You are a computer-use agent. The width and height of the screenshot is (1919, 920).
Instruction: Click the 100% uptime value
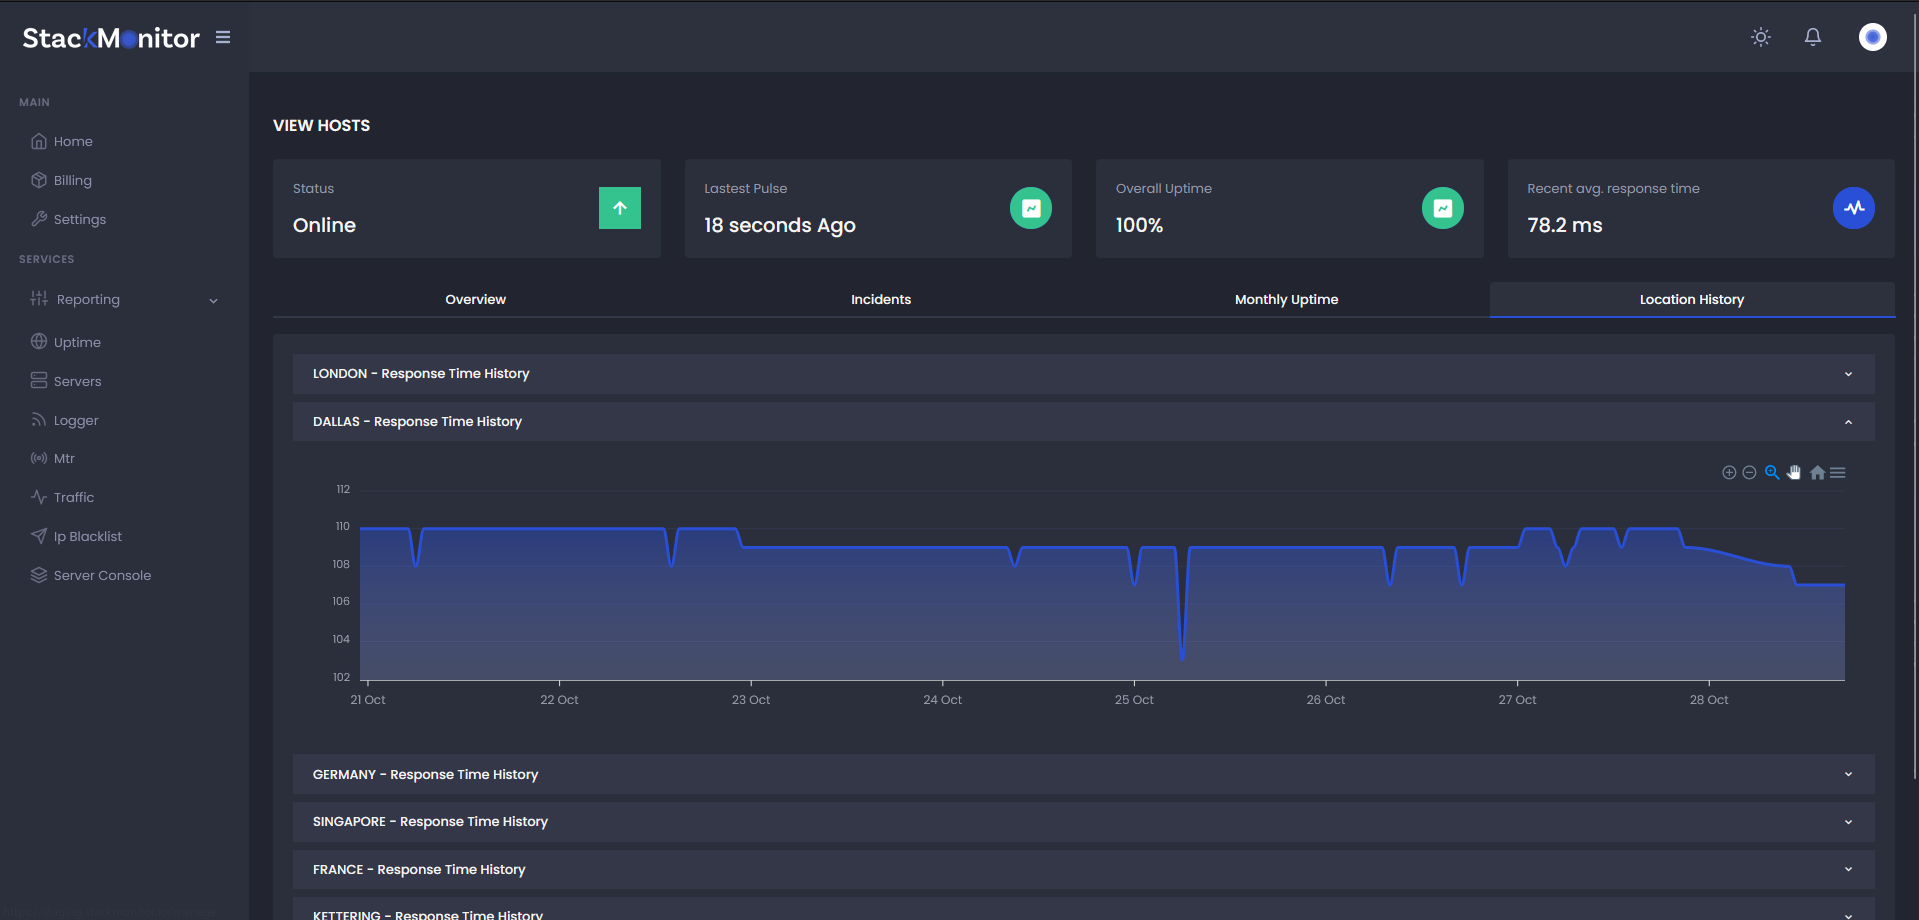pos(1139,225)
